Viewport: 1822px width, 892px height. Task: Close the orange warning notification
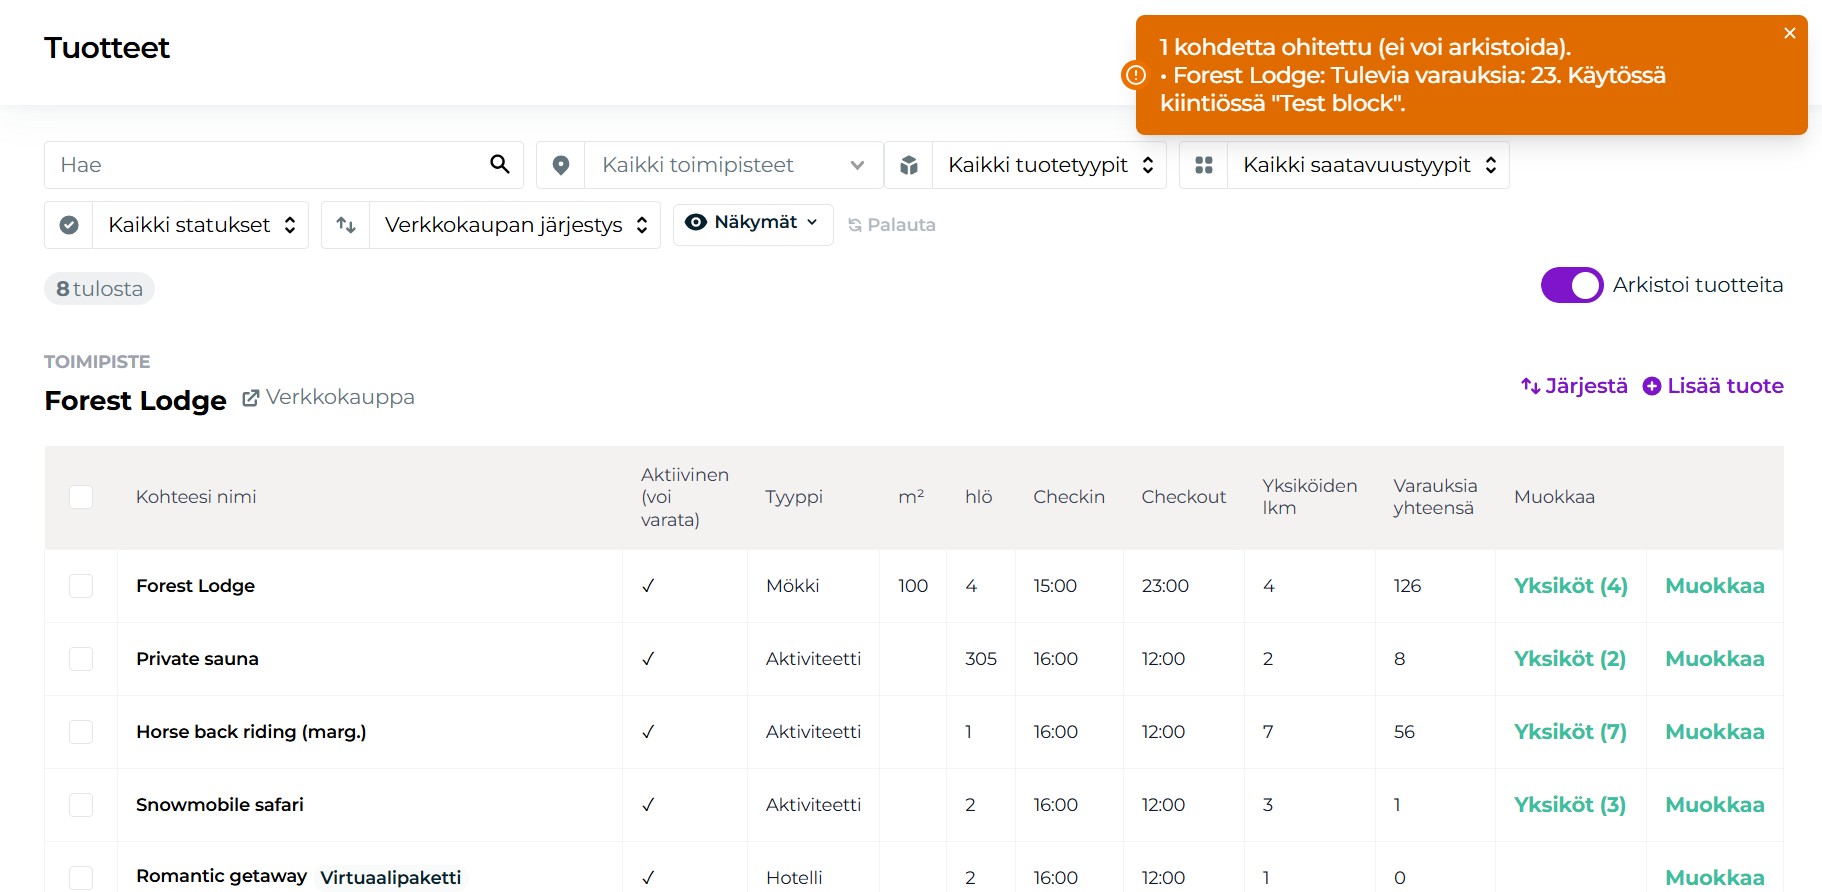1789,34
